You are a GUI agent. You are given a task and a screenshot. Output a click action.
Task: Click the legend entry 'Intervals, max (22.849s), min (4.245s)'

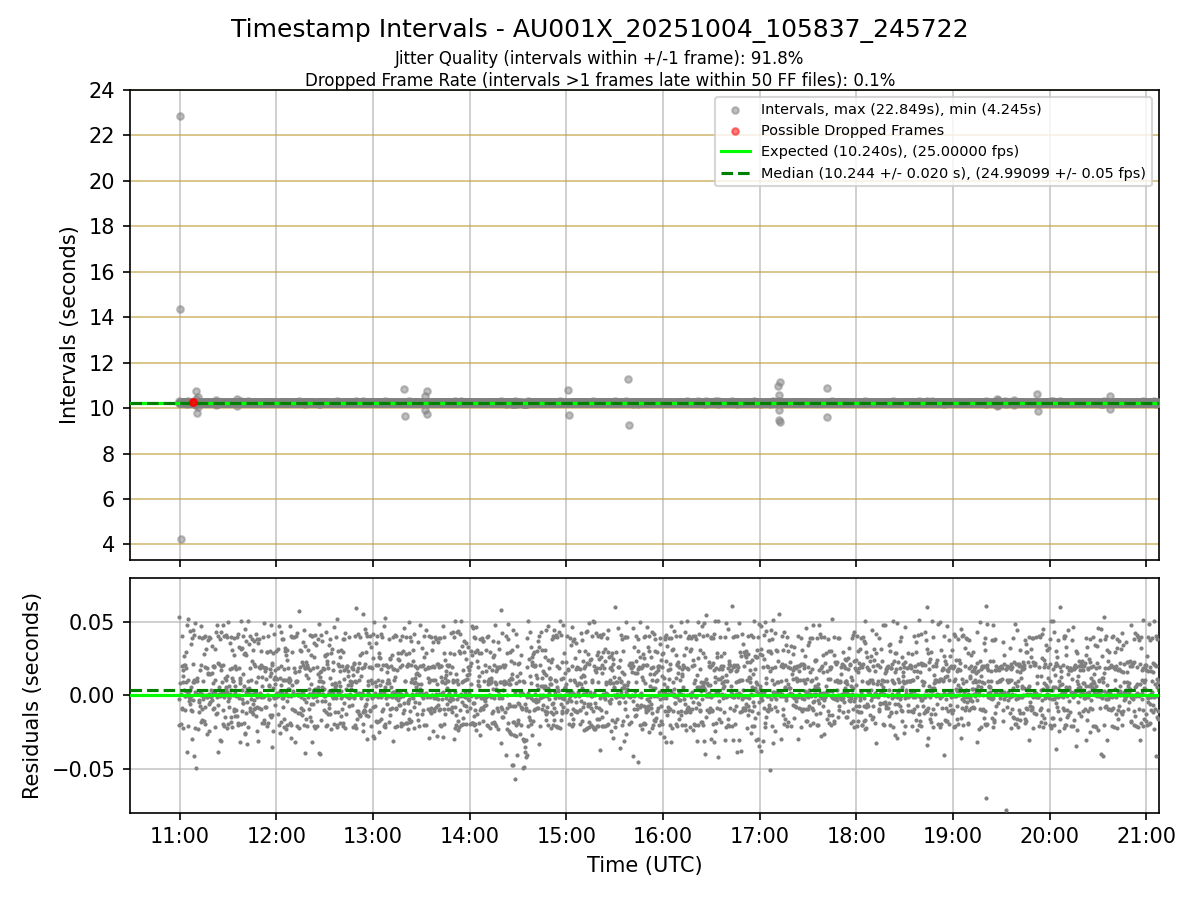(x=901, y=109)
